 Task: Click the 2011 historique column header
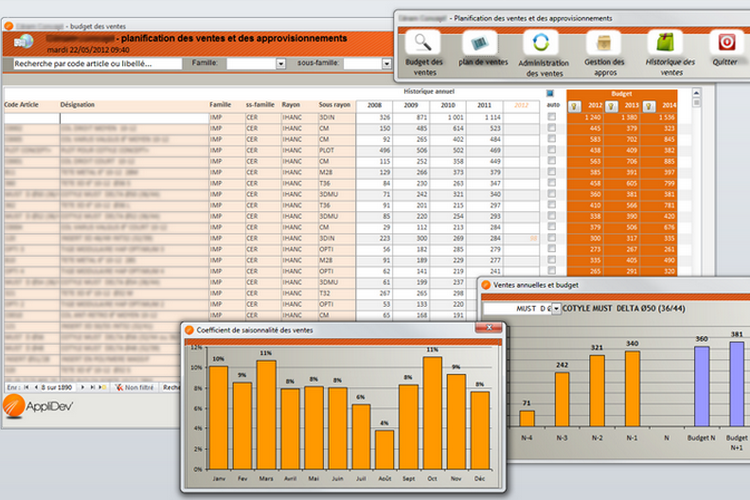pyautogui.click(x=484, y=105)
